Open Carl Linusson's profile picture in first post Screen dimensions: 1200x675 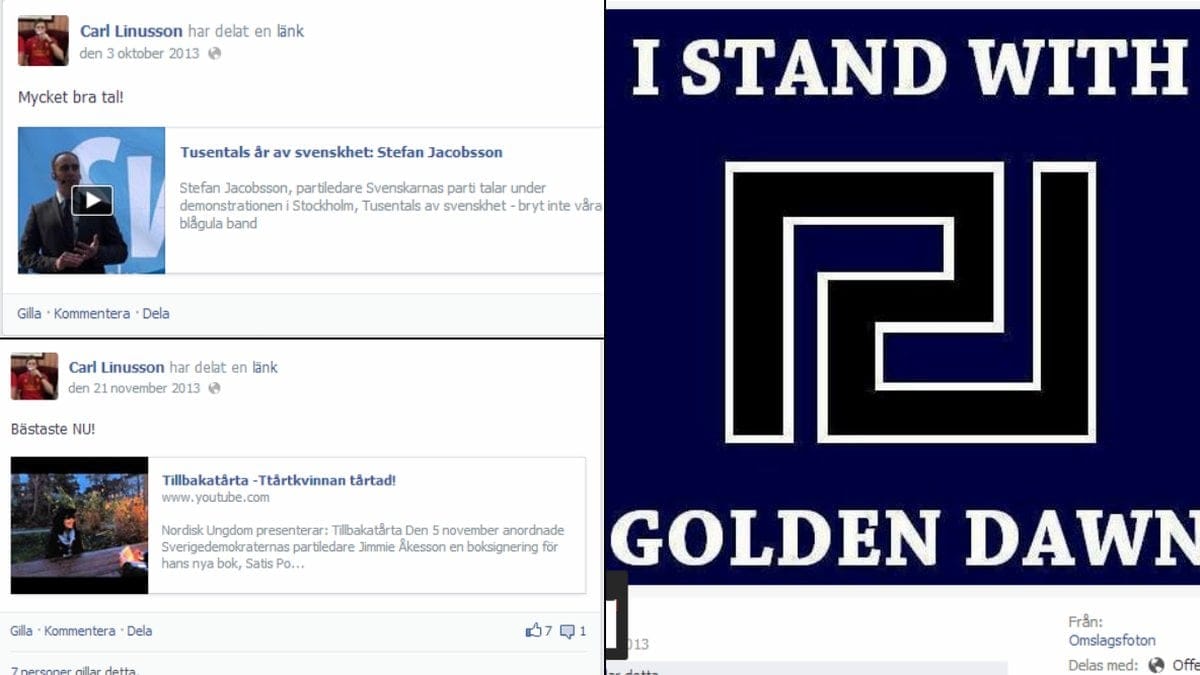[43, 41]
